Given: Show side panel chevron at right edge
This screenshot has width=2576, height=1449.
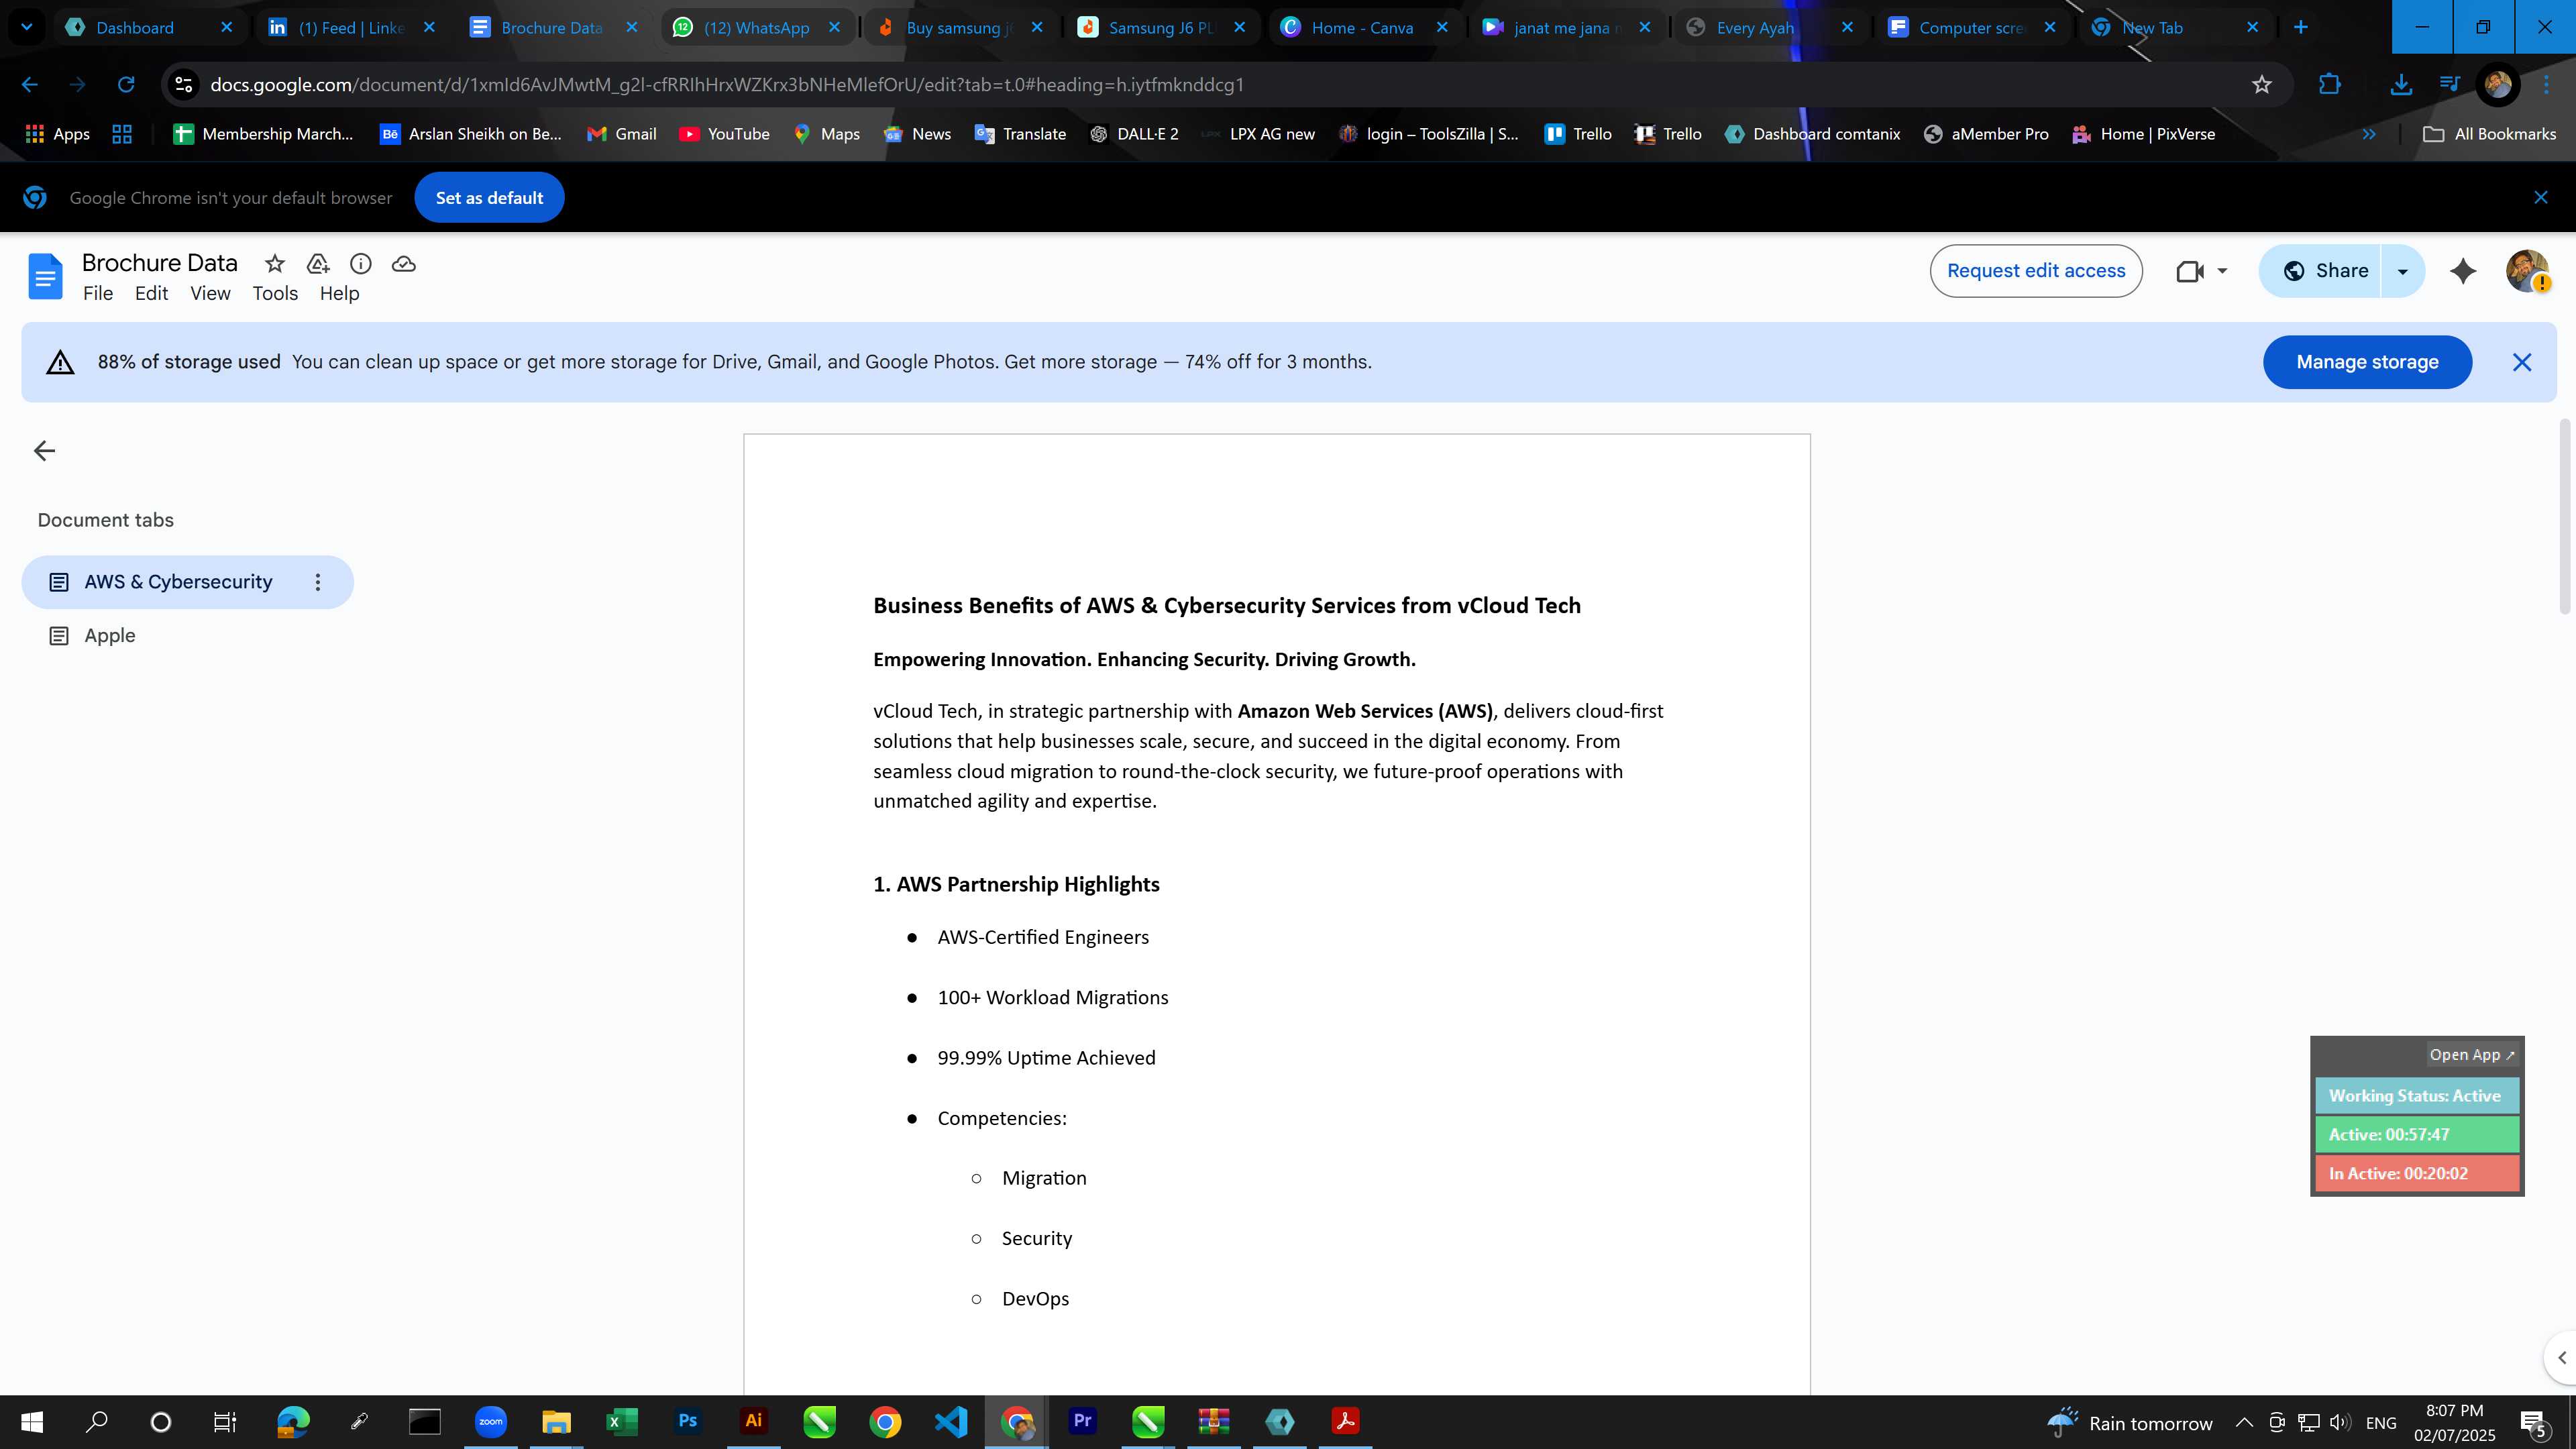Looking at the screenshot, I should (x=2561, y=1358).
